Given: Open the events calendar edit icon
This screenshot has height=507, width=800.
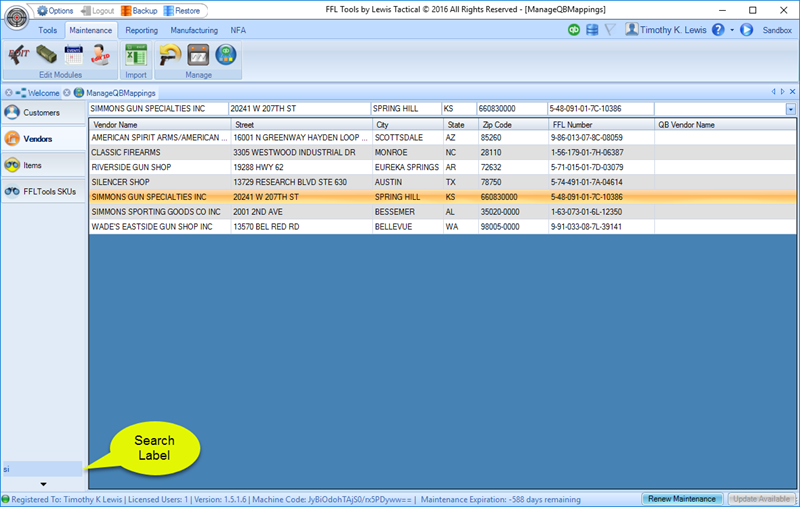Looking at the screenshot, I should 73,55.
